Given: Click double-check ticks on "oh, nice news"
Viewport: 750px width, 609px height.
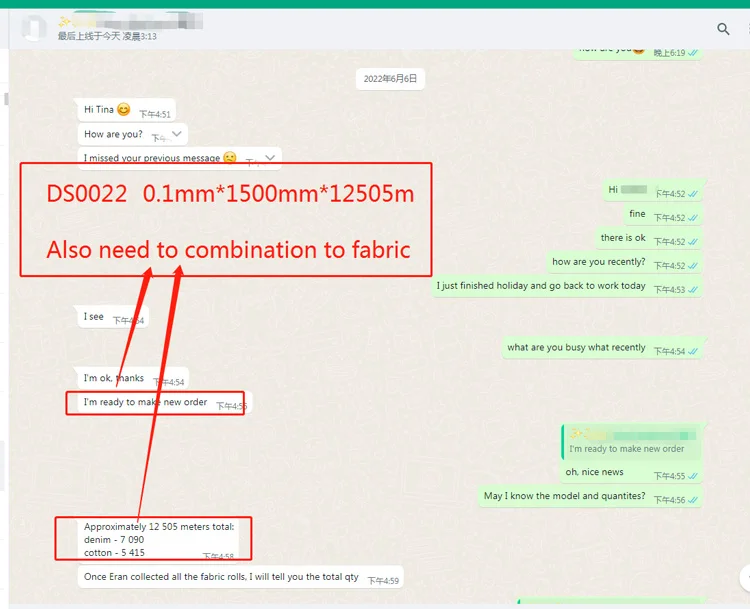Looking at the screenshot, I should pyautogui.click(x=692, y=476).
